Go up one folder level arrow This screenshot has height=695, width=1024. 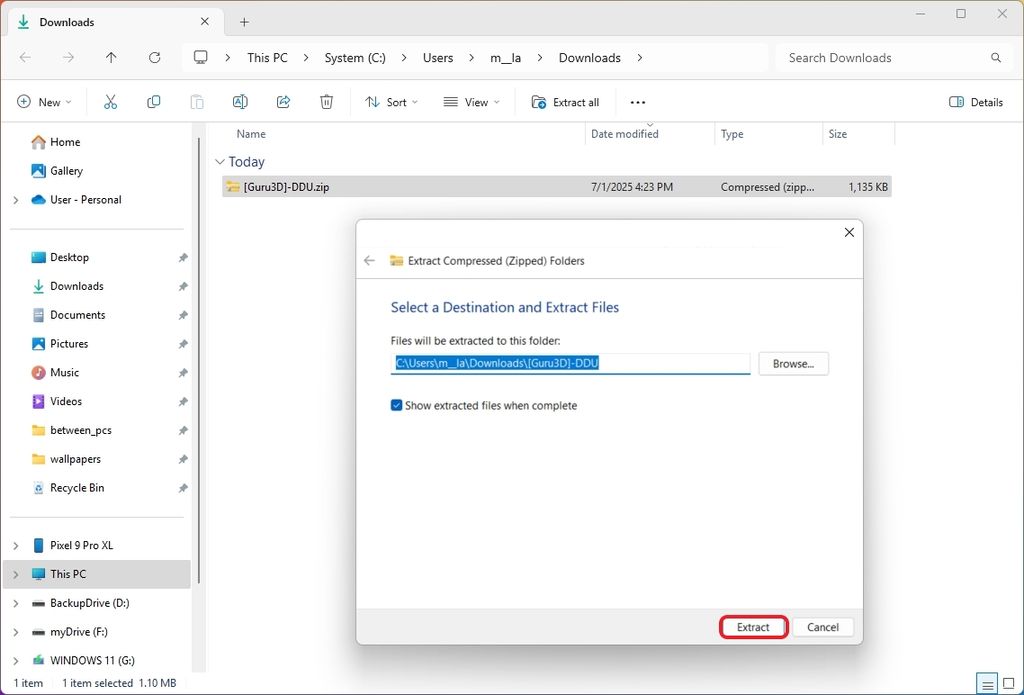pos(111,57)
